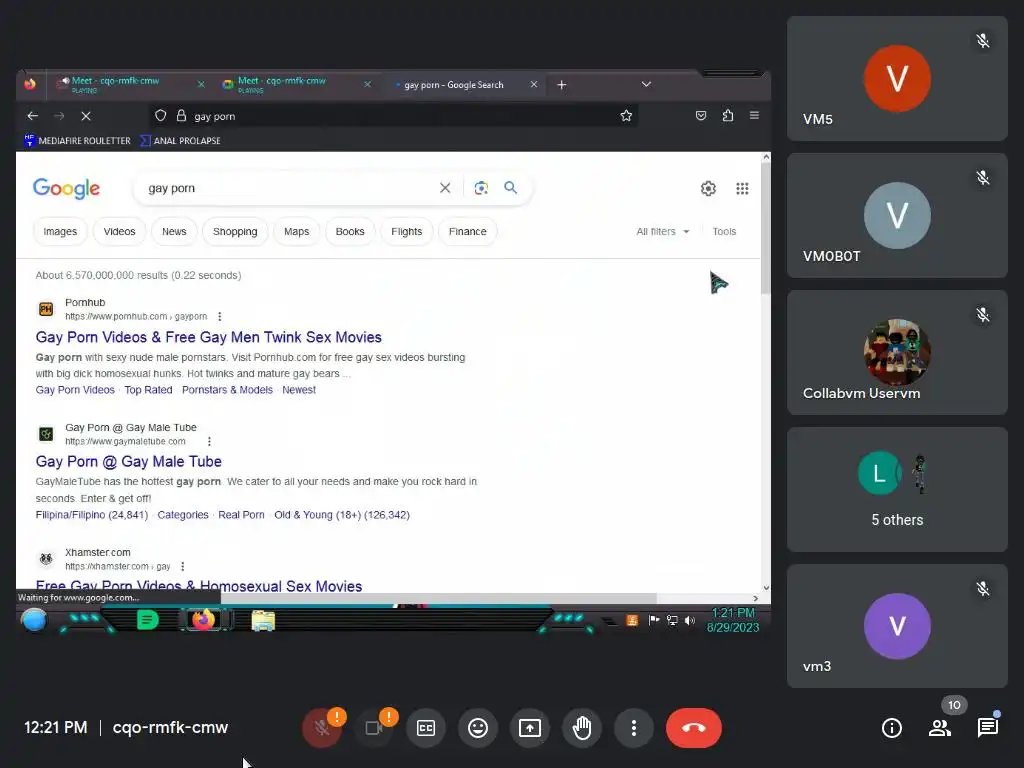Open the MEDIAFIRE ROULETTER bookmark
Screen dimensions: 1024x768
tap(77, 140)
